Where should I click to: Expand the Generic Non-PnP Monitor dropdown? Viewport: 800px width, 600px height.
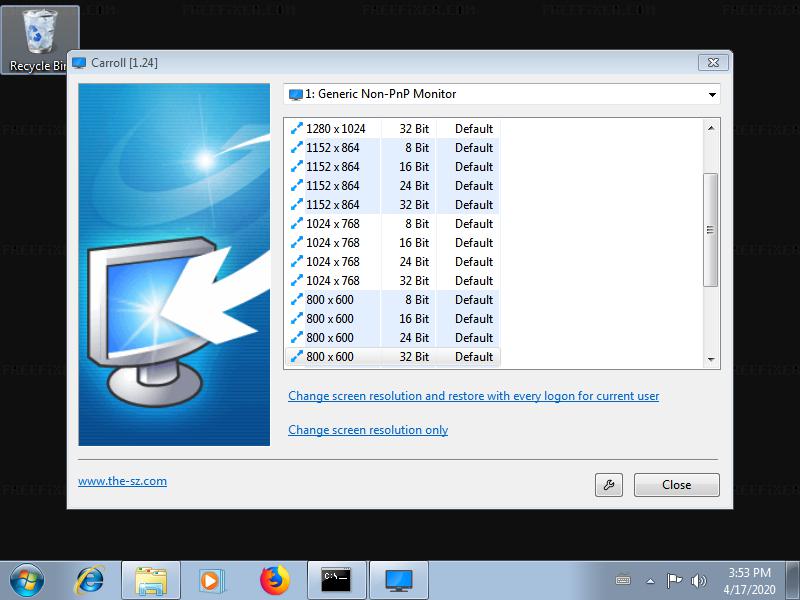pyautogui.click(x=502, y=94)
